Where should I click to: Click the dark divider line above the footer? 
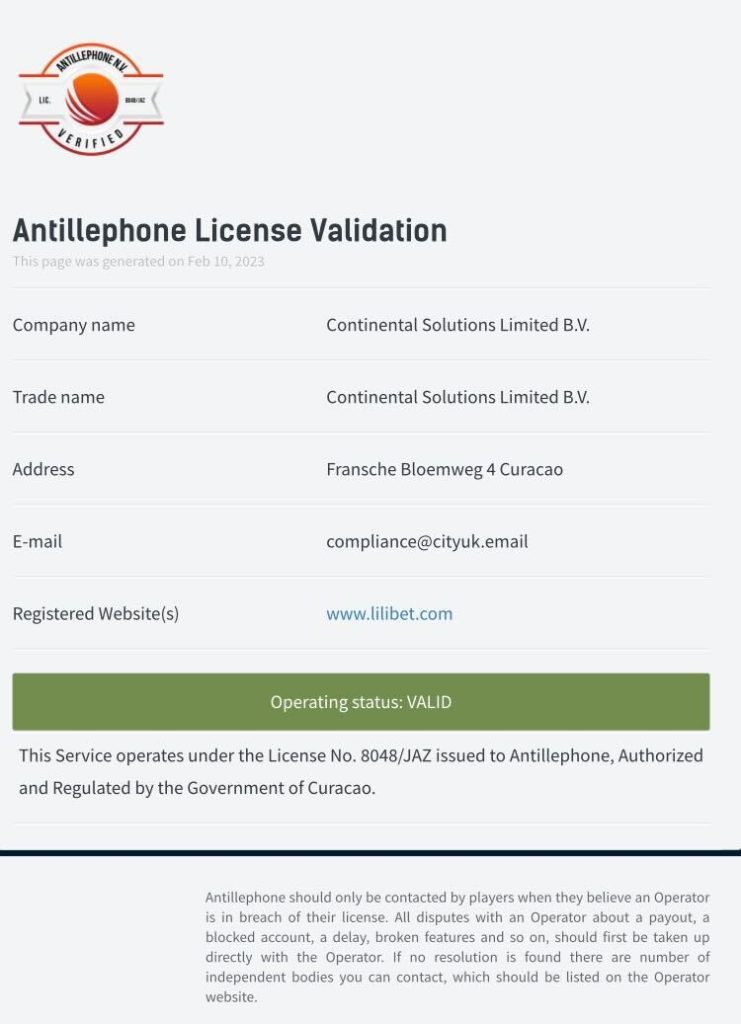tap(370, 852)
